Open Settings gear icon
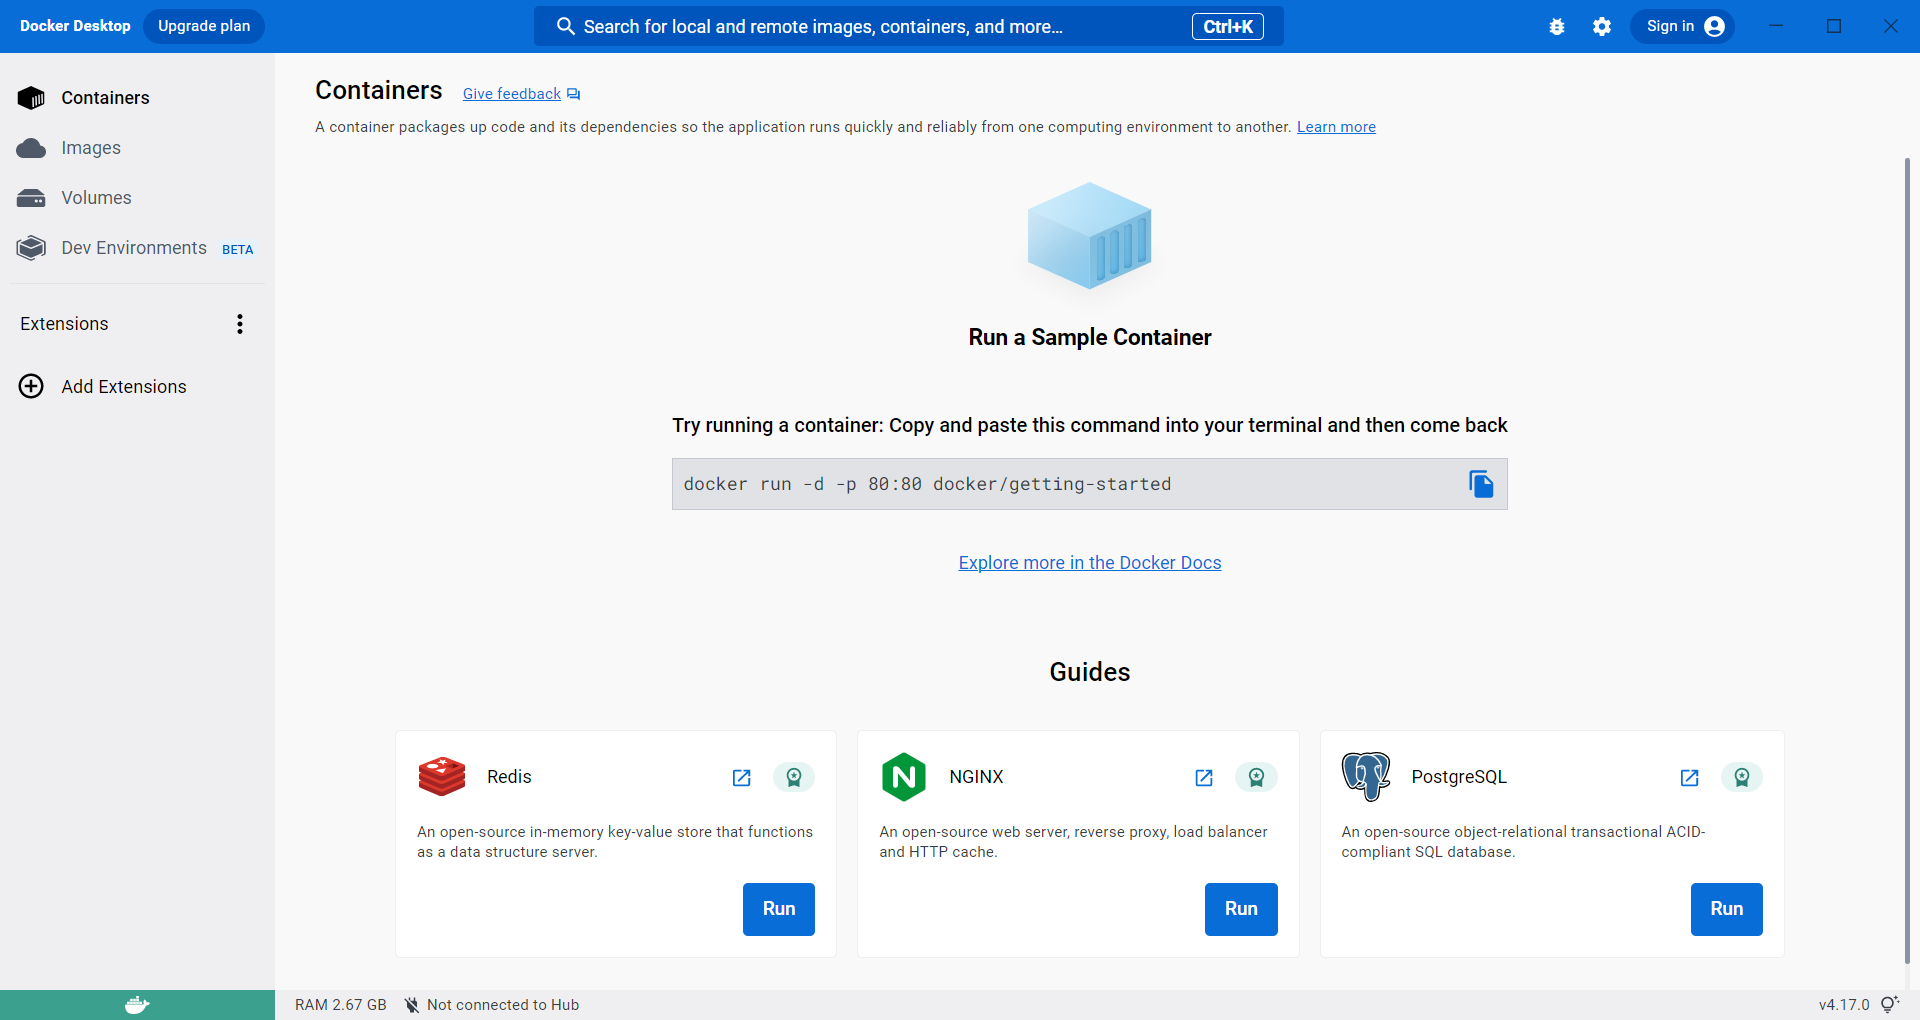This screenshot has height=1020, width=1920. pos(1602,27)
